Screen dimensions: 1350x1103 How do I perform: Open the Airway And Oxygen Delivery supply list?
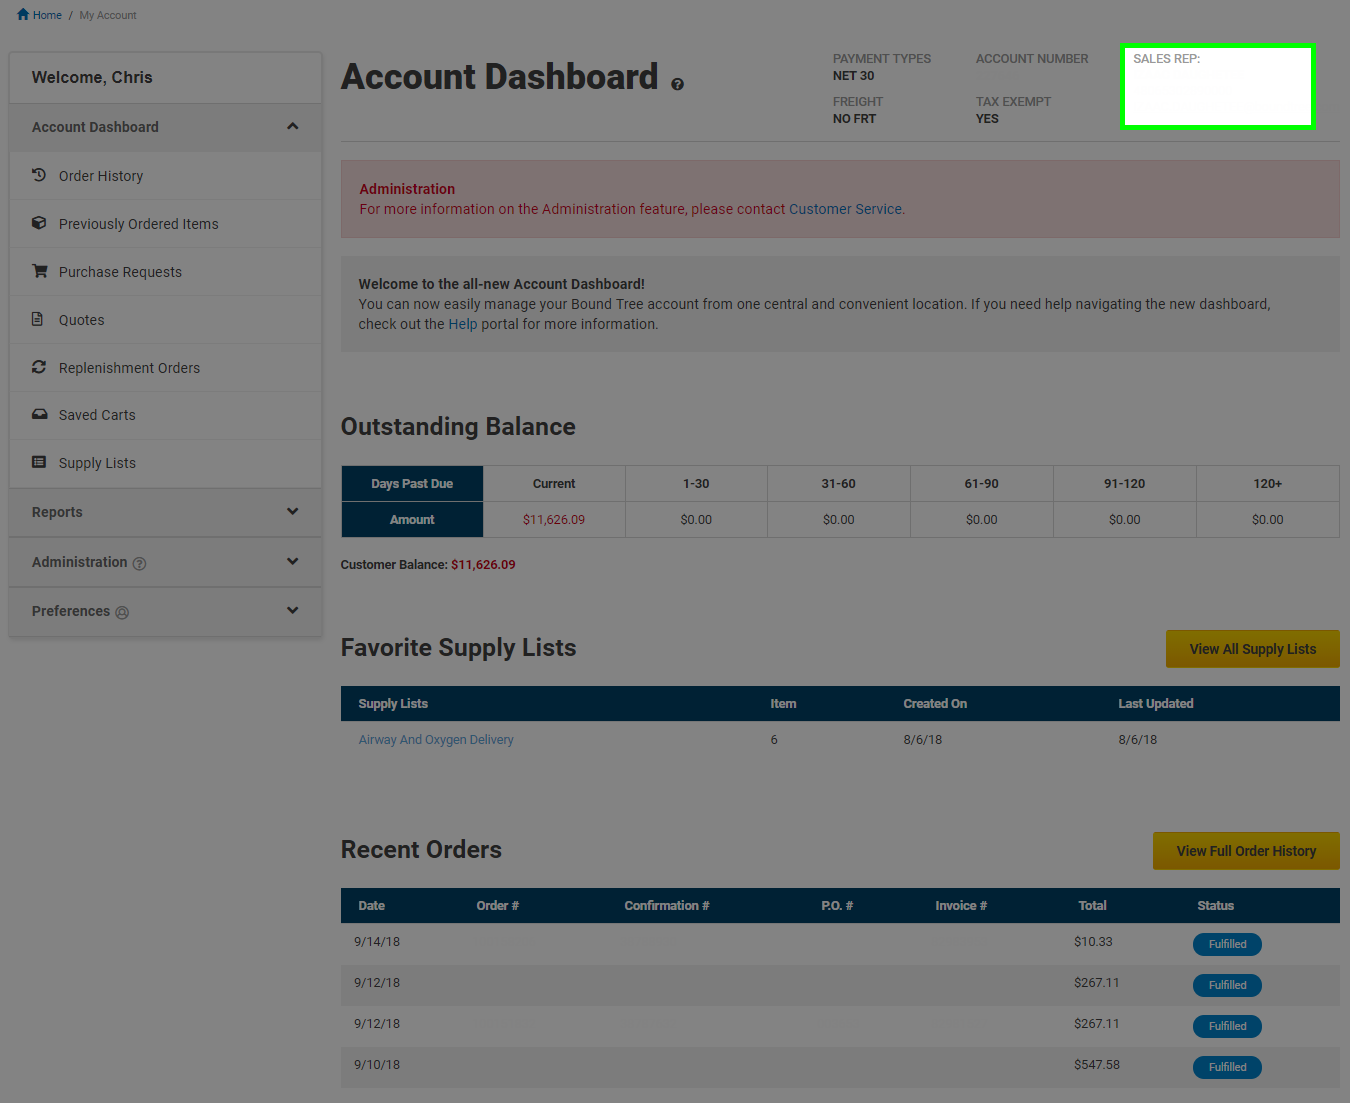click(436, 739)
